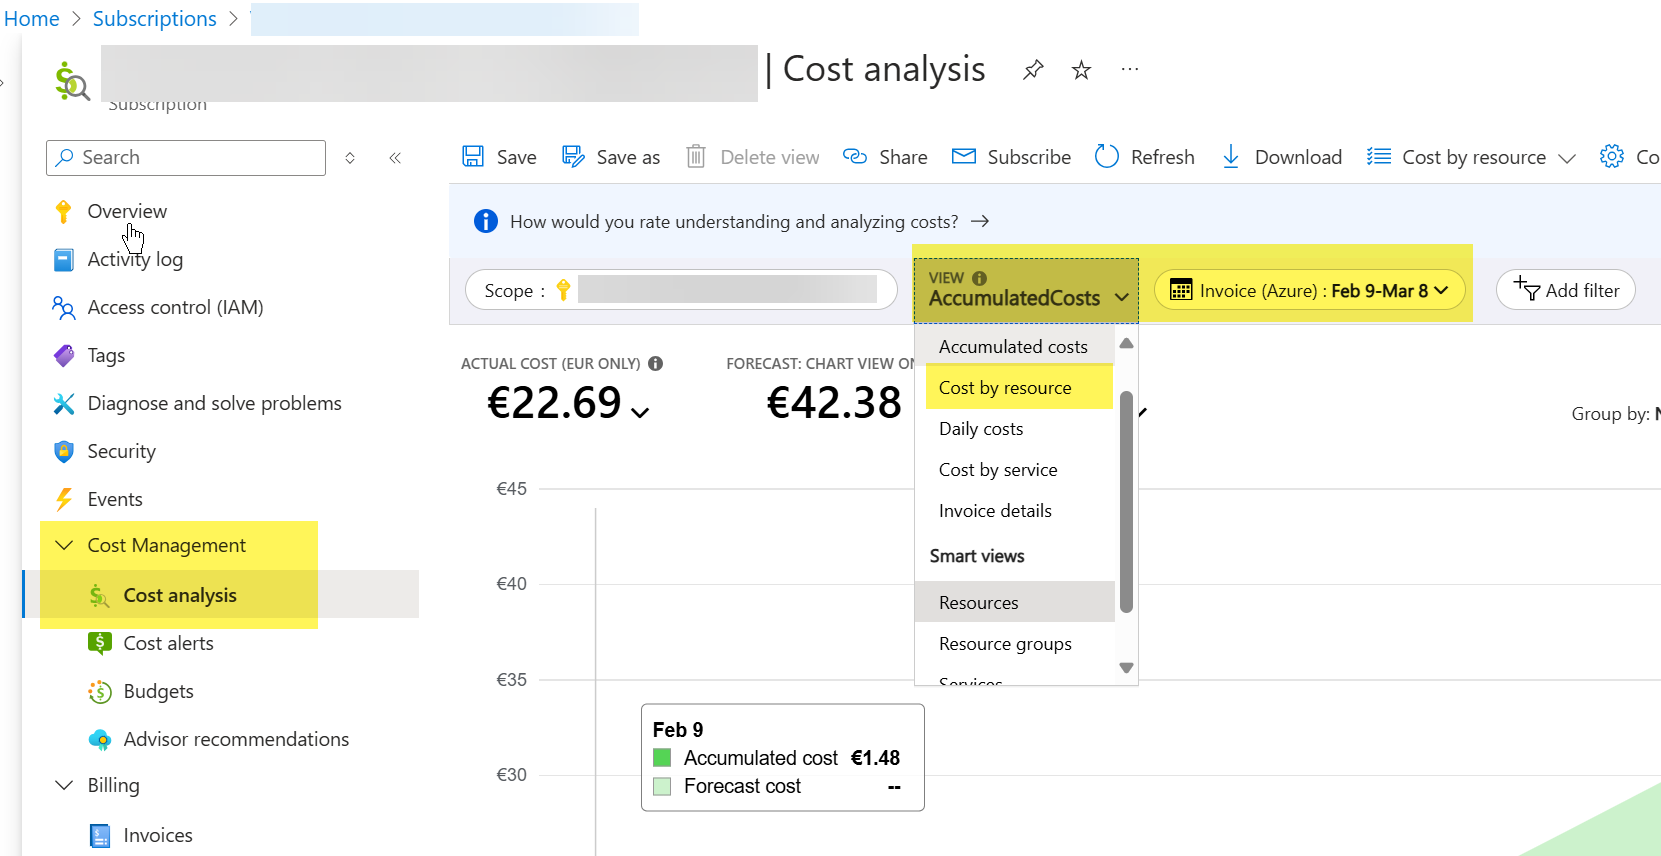Go to Home breadcrumb link
The width and height of the screenshot is (1661, 856).
pyautogui.click(x=32, y=19)
